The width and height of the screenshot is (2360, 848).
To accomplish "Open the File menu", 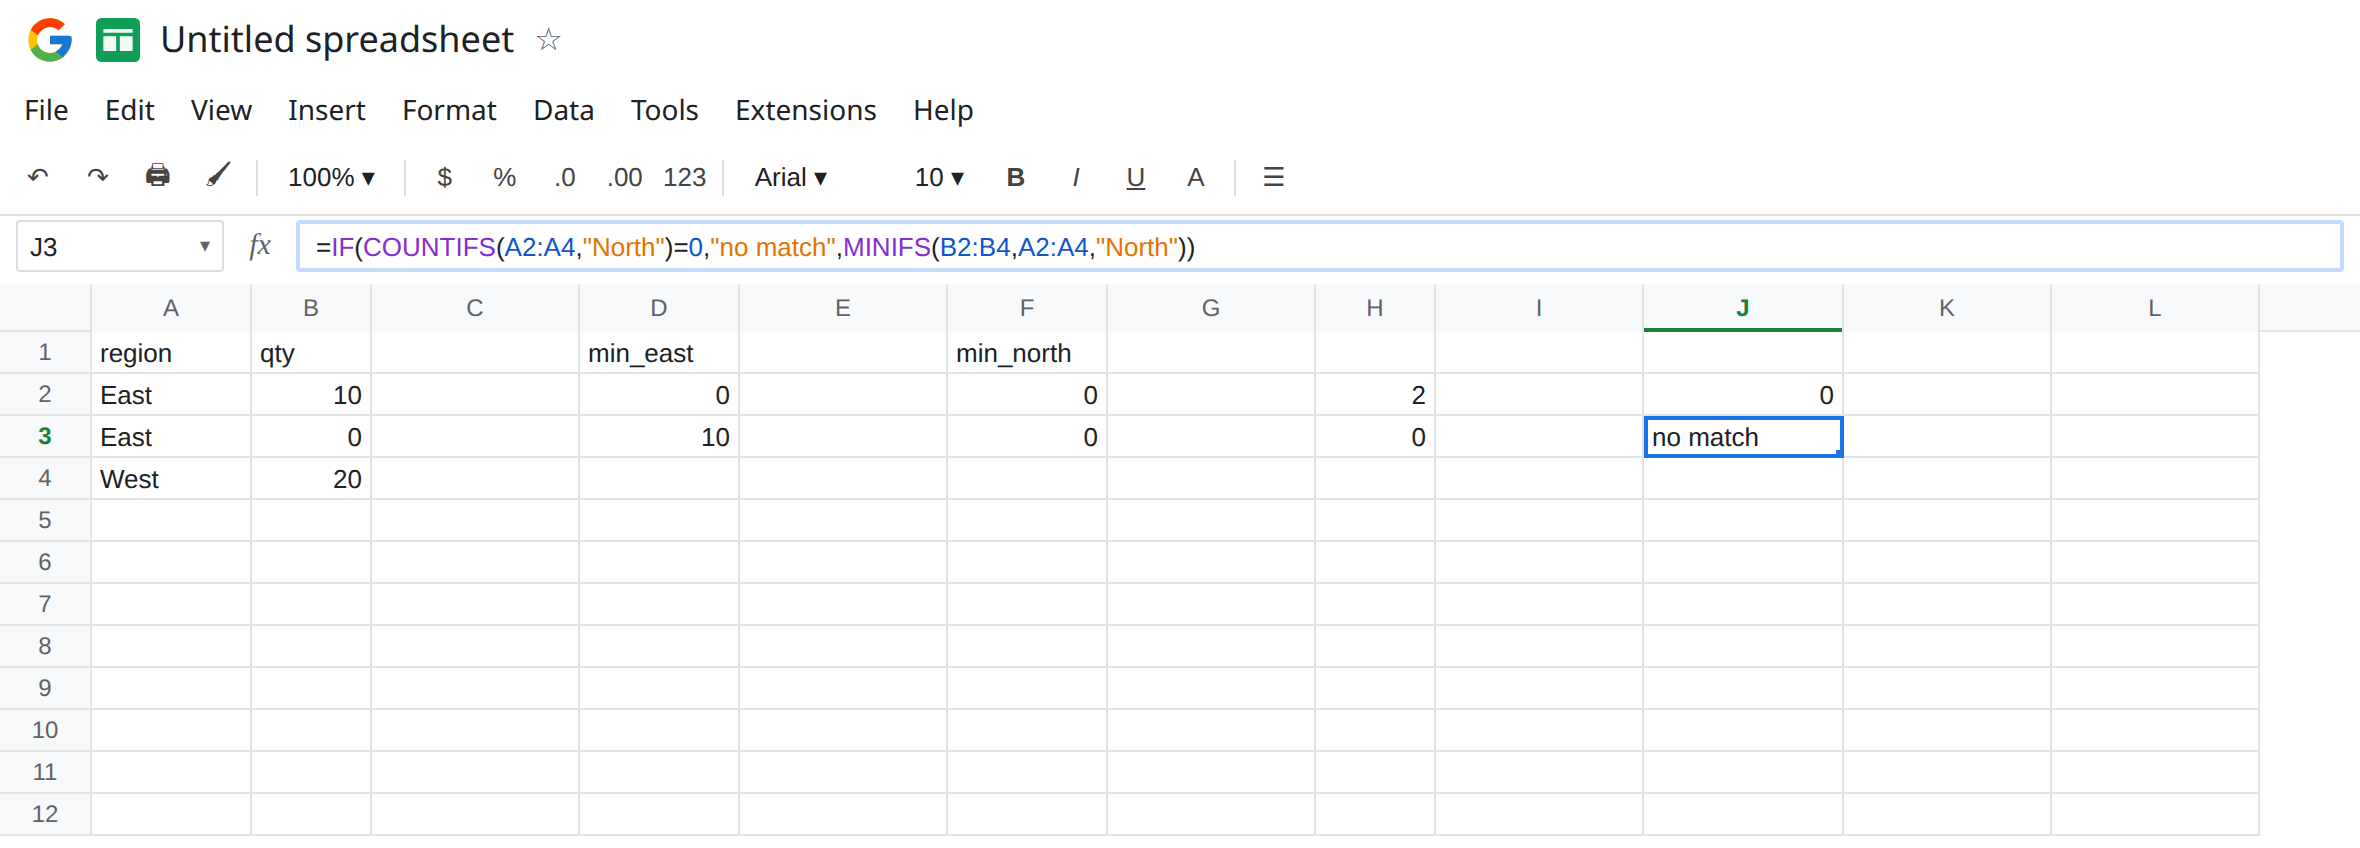I will (46, 110).
